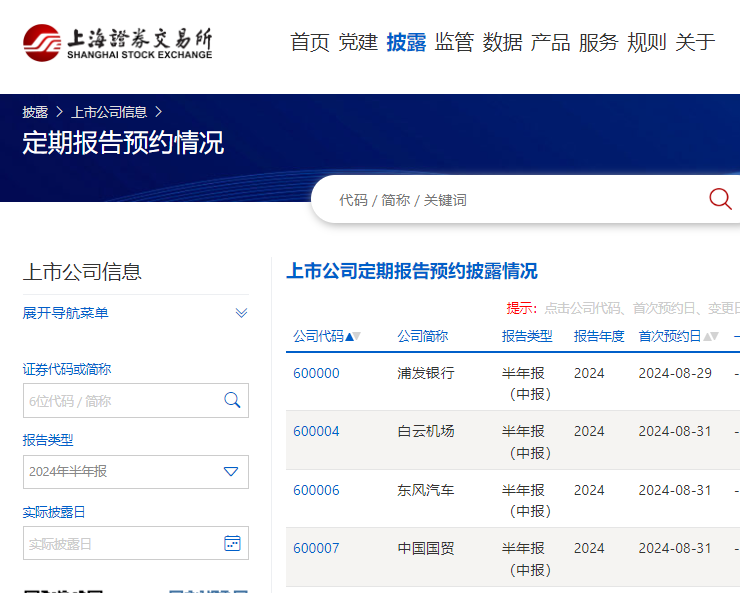Open the 监管 menu
The height and width of the screenshot is (593, 740).
pos(454,42)
